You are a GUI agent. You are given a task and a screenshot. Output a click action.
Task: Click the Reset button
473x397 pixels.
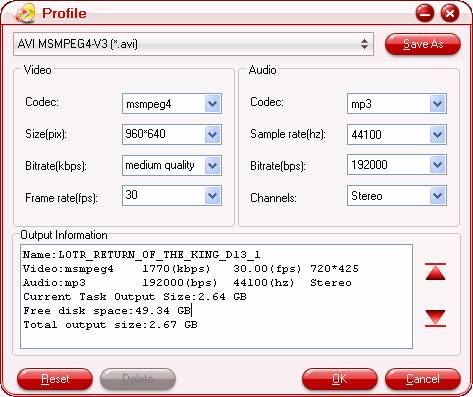55,379
